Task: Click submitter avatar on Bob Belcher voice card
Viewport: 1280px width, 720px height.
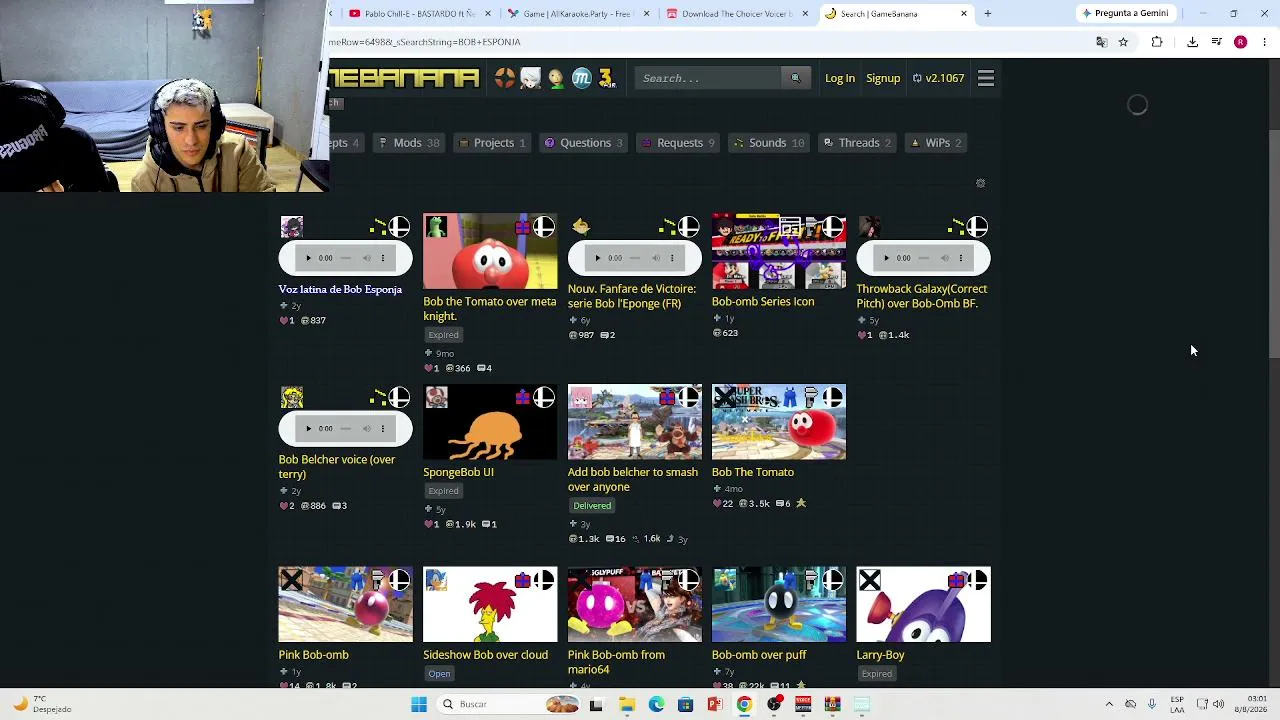Action: [x=292, y=398]
